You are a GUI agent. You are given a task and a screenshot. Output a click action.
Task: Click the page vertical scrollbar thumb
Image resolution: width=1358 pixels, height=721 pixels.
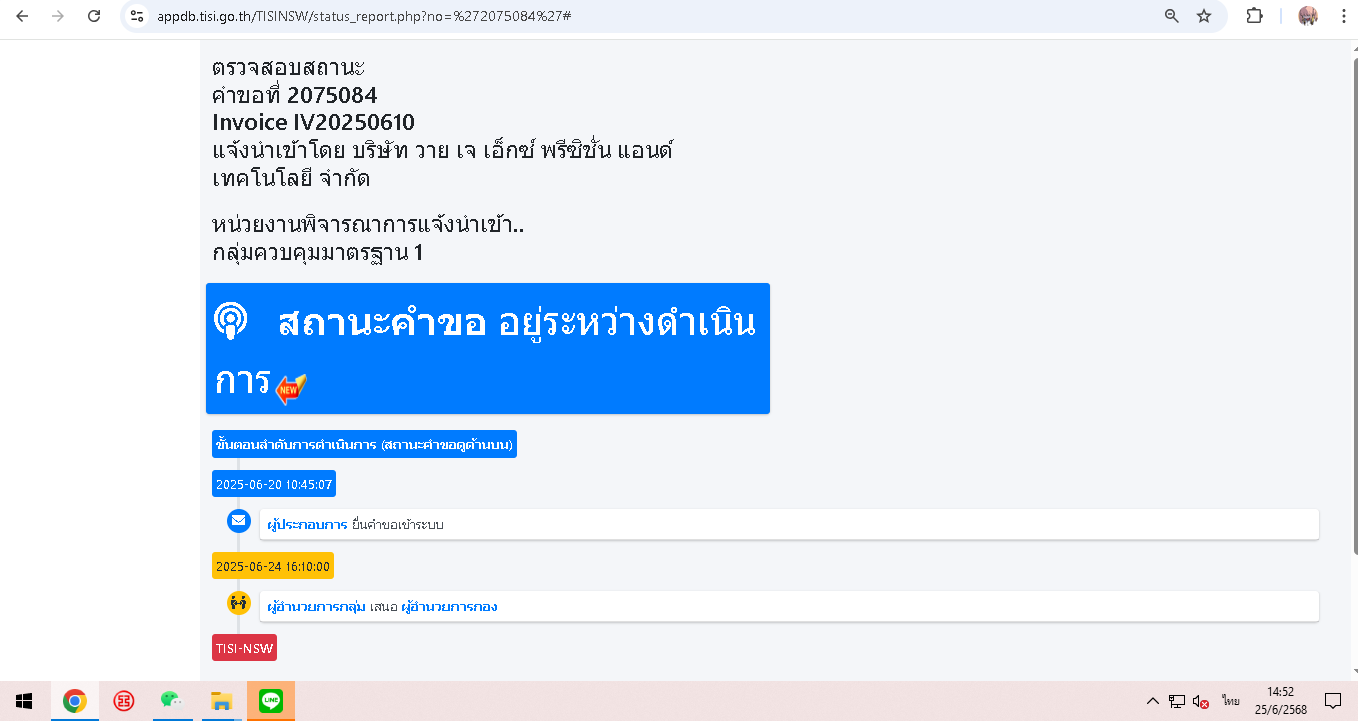1354,305
